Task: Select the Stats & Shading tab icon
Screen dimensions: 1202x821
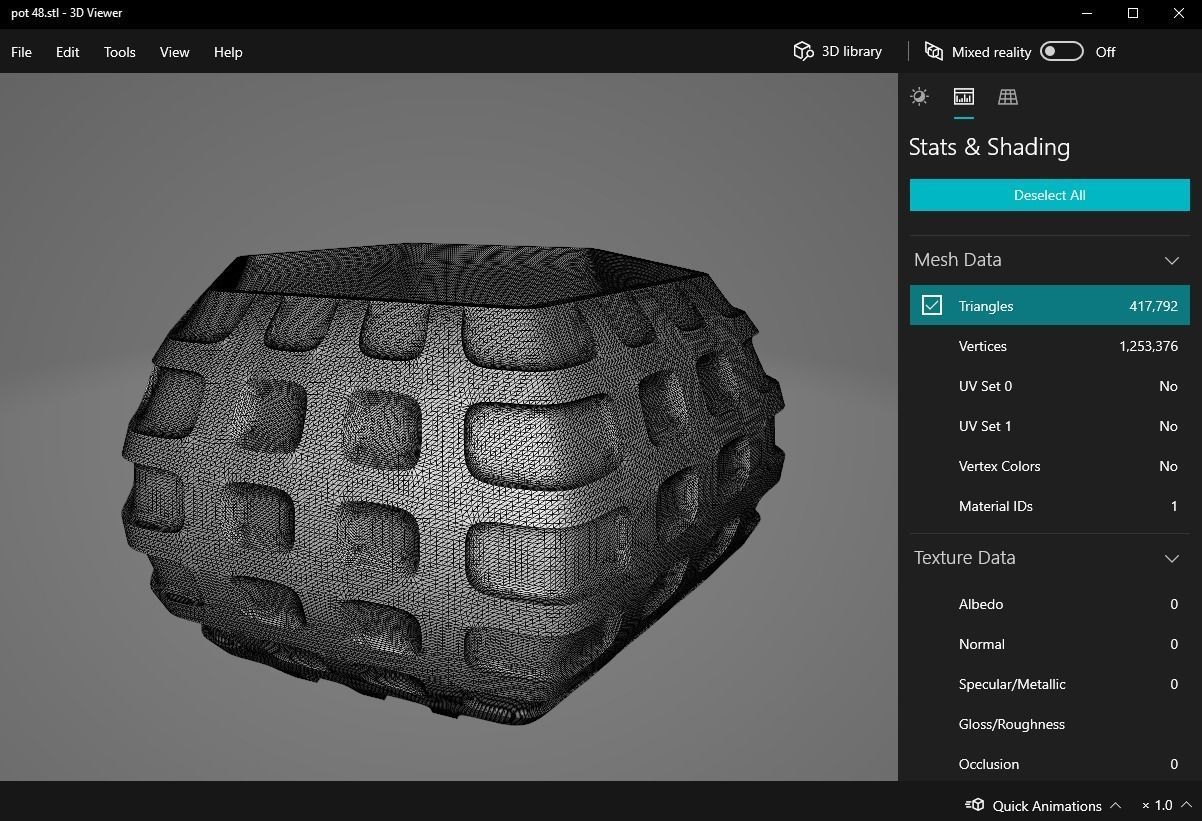Action: (x=964, y=97)
